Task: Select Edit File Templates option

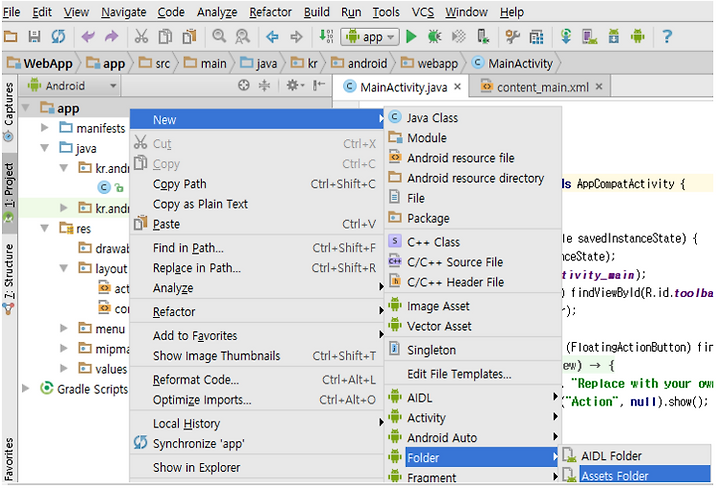Action: click(473, 374)
